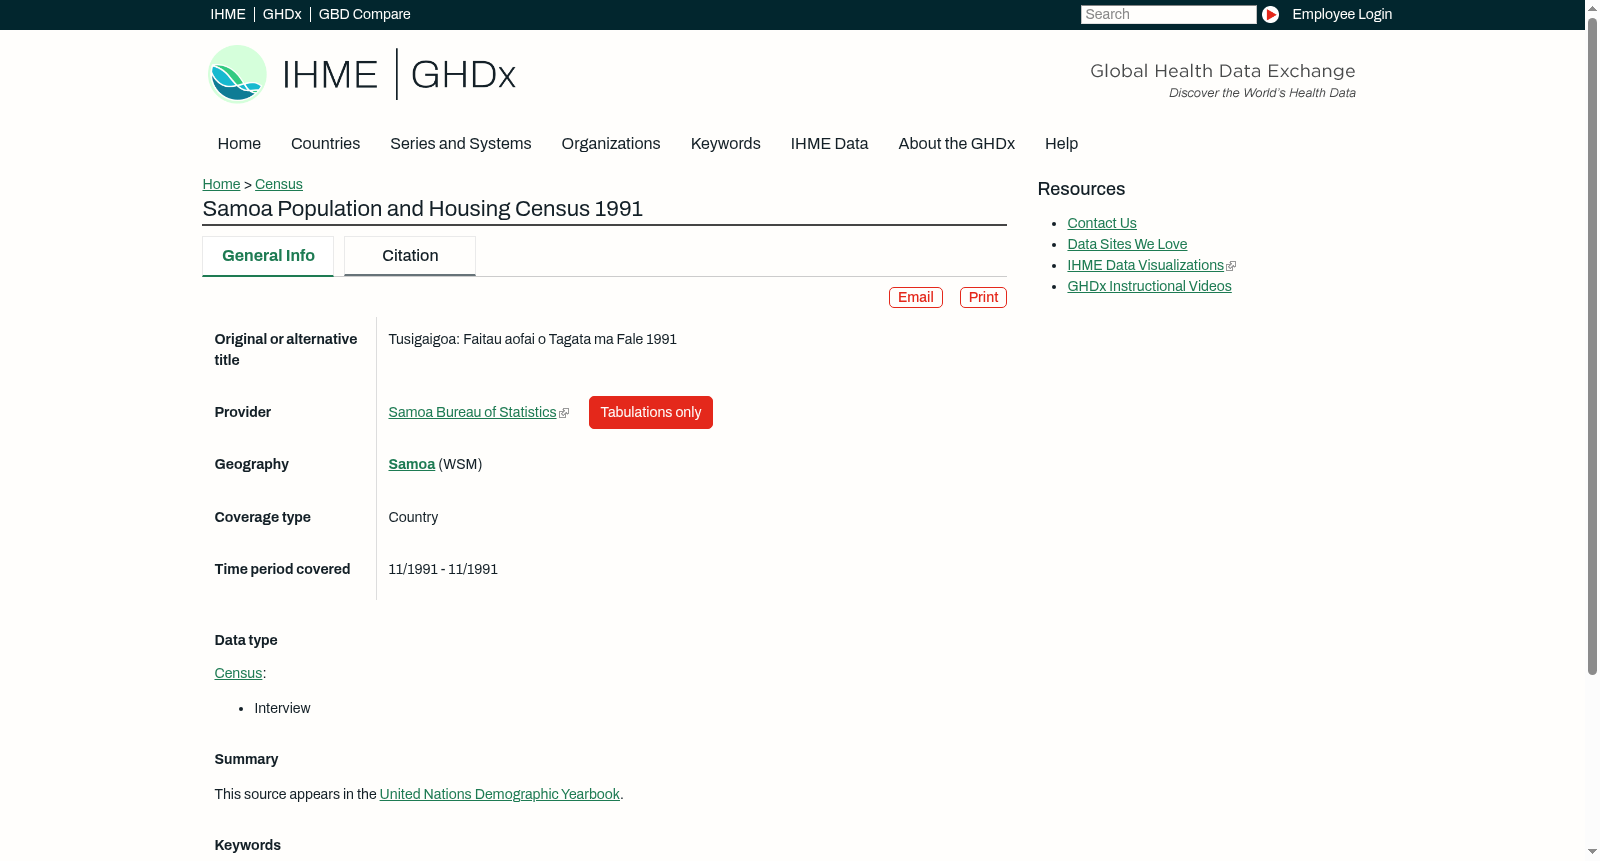
Task: Select the '11/1991 - 11/1991' time period value
Action: (x=443, y=570)
